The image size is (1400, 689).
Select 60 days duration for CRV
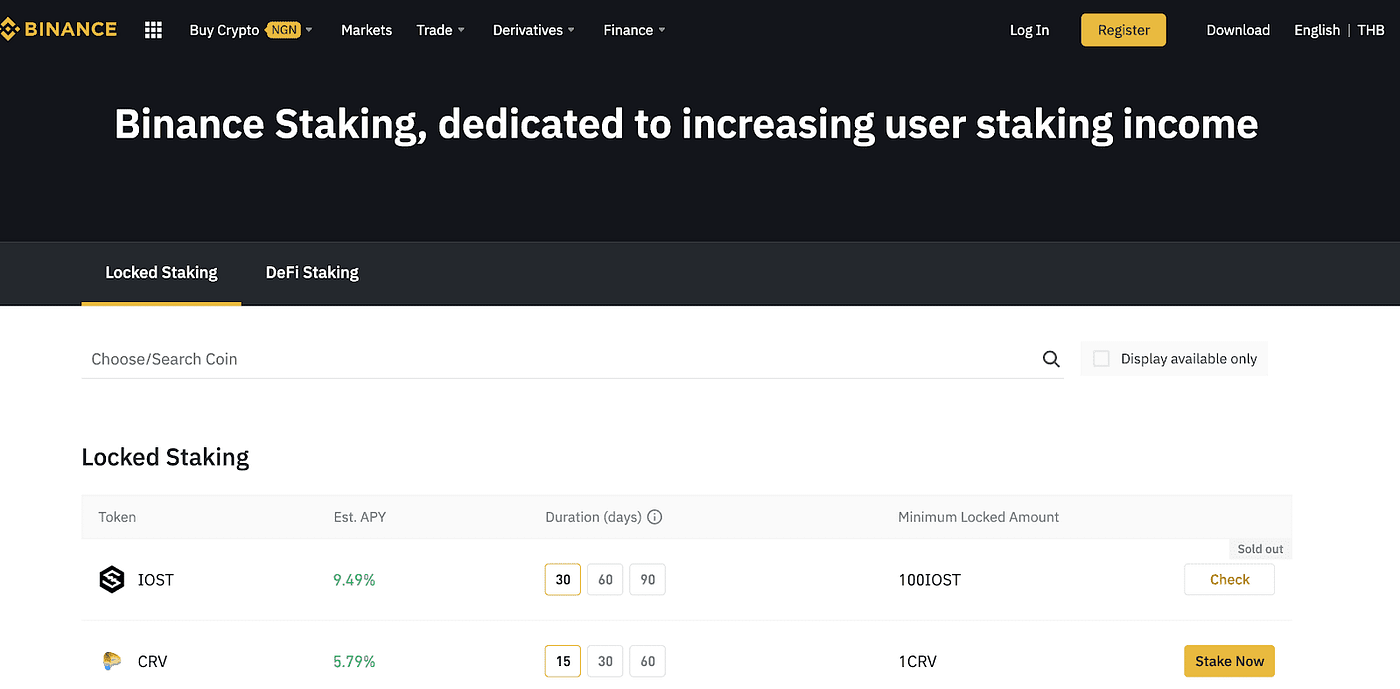tap(647, 661)
